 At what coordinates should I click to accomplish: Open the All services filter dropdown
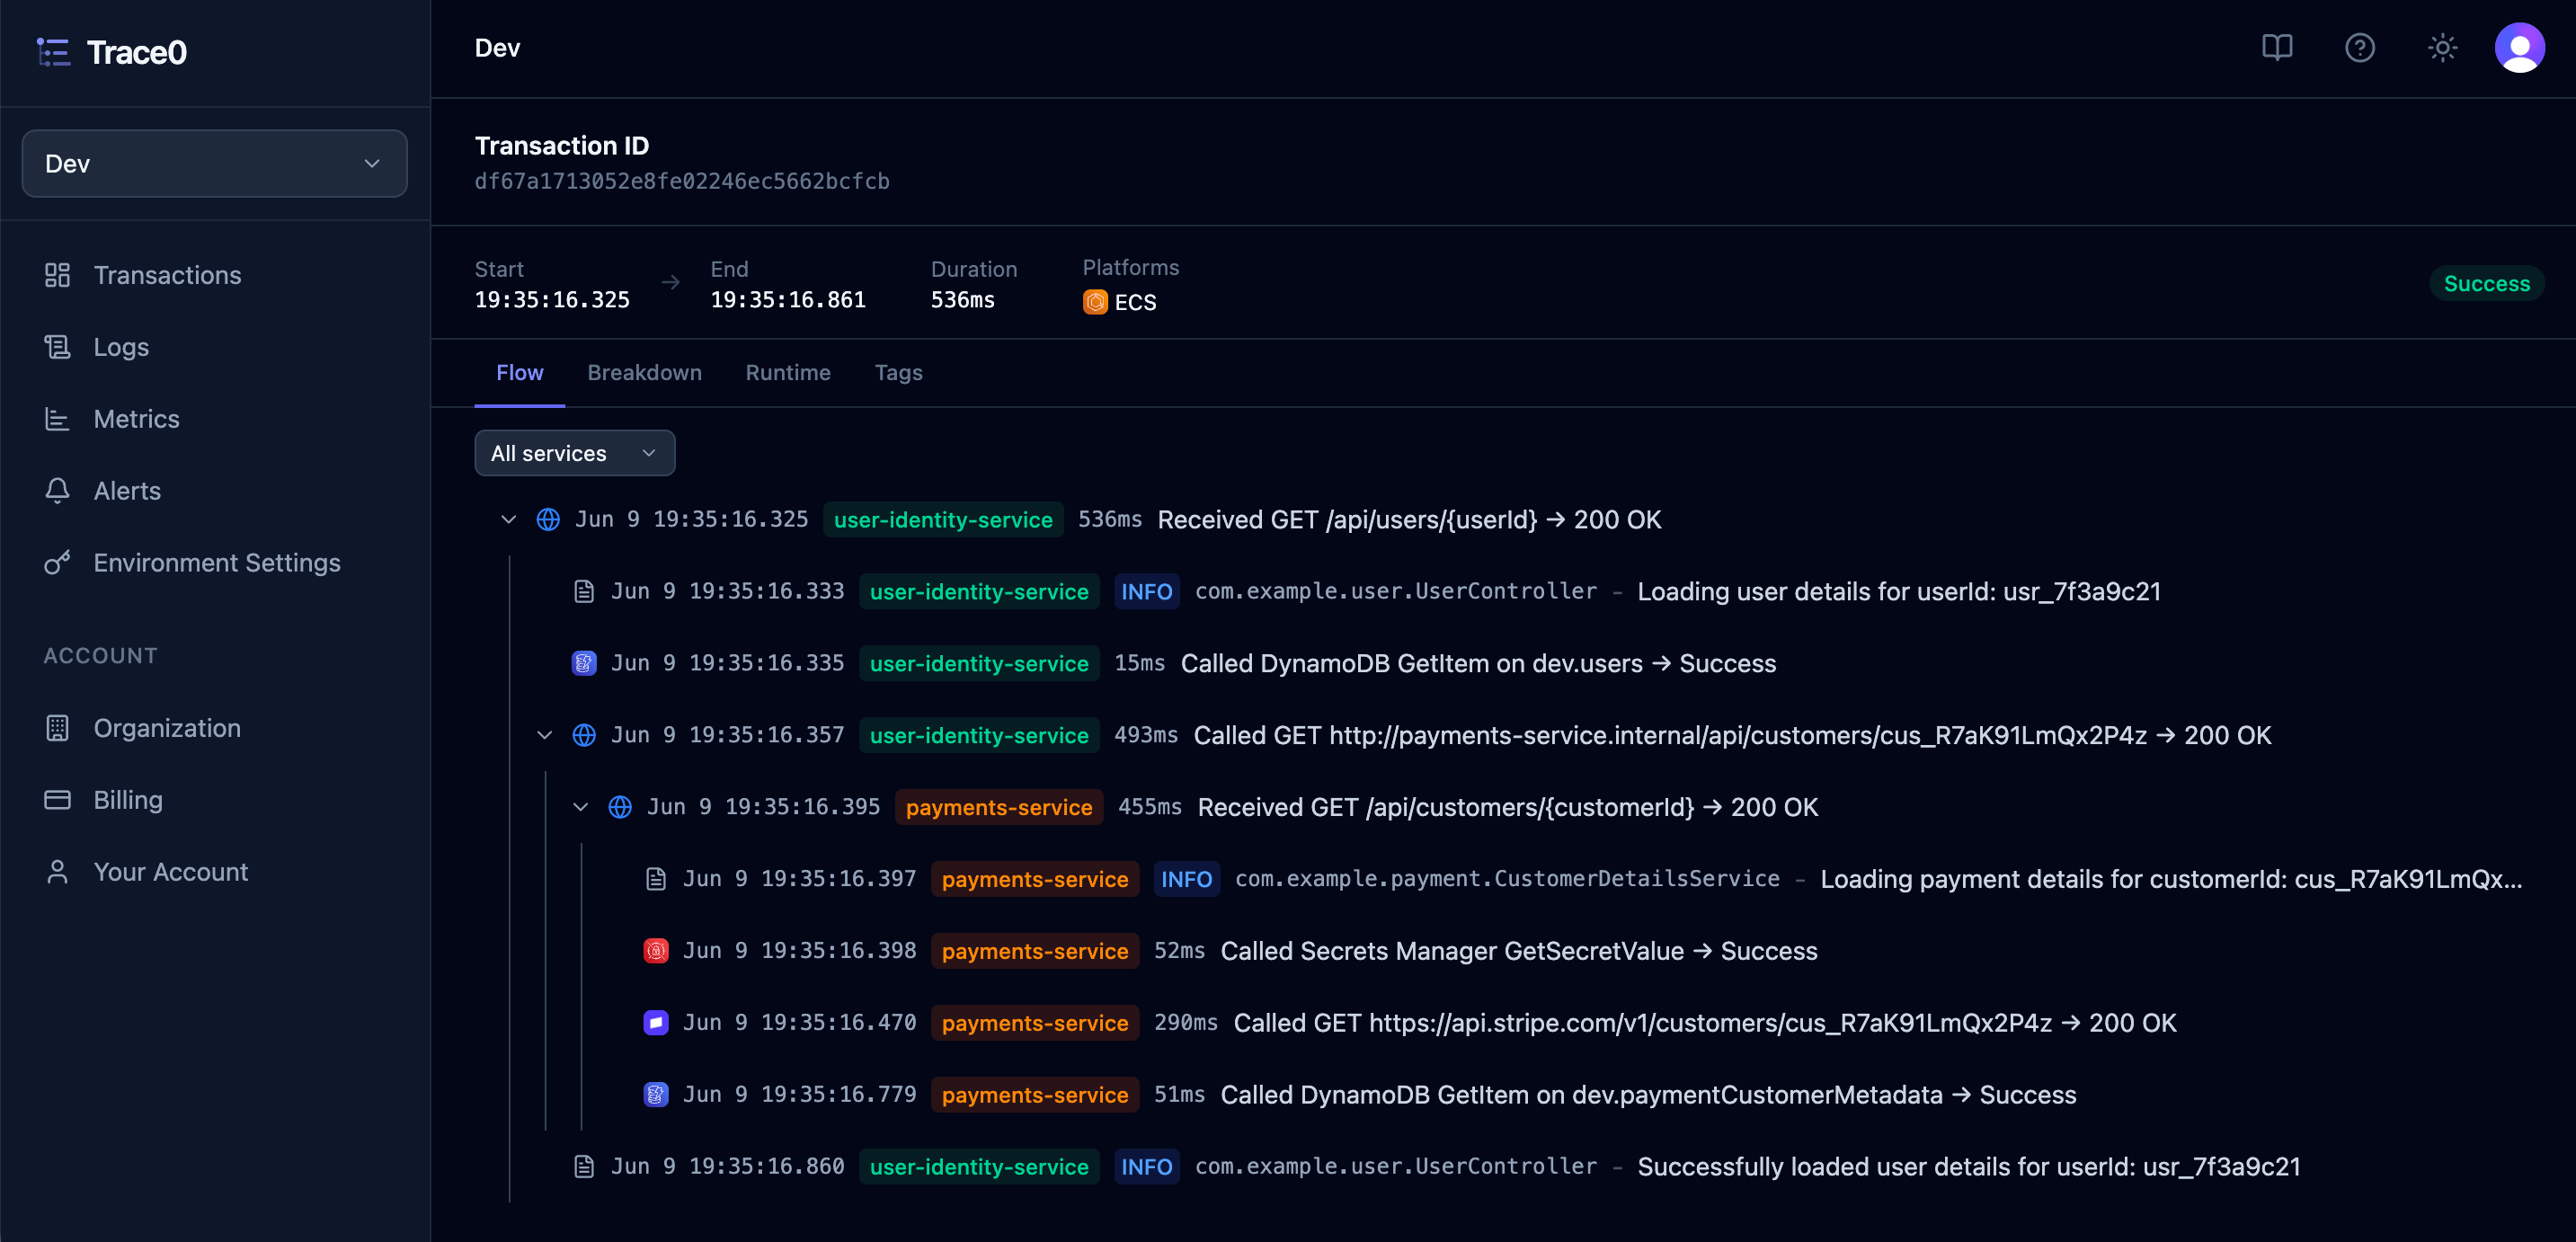coord(575,453)
